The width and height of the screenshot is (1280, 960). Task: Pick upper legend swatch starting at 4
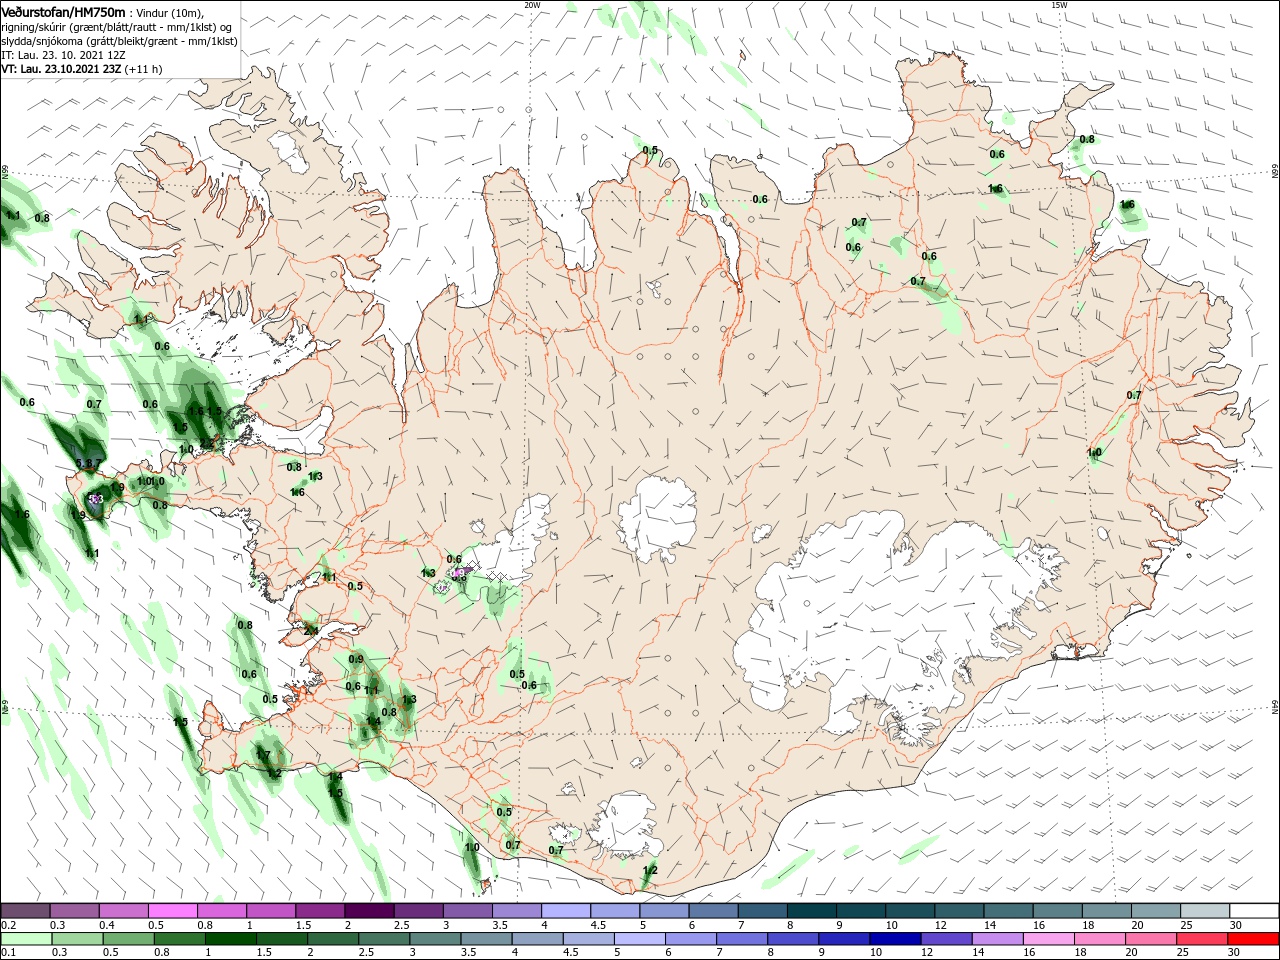(566, 911)
